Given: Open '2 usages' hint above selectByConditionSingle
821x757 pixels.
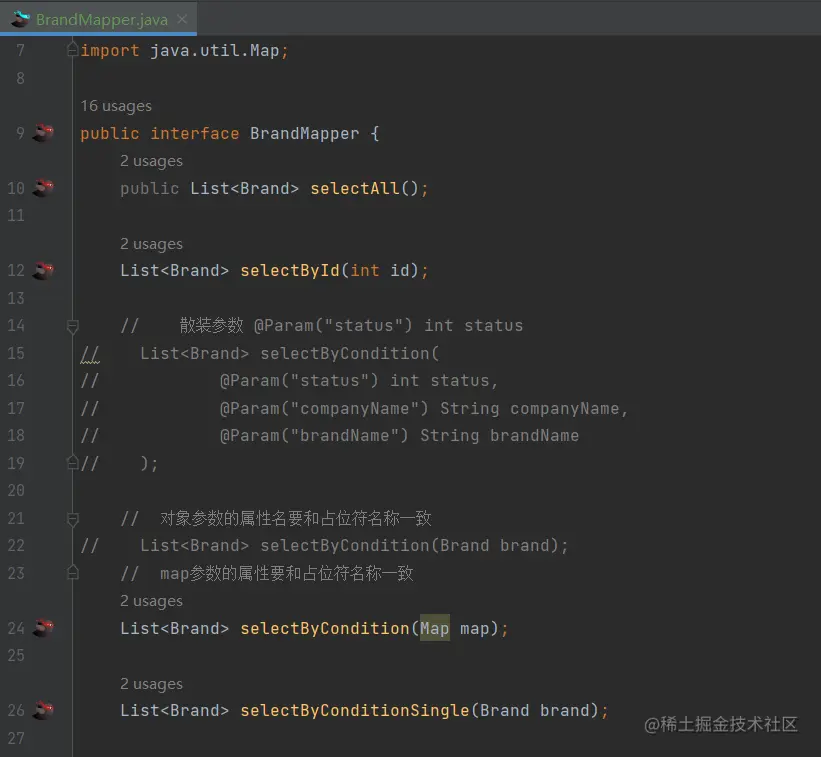Looking at the screenshot, I should (x=151, y=684).
